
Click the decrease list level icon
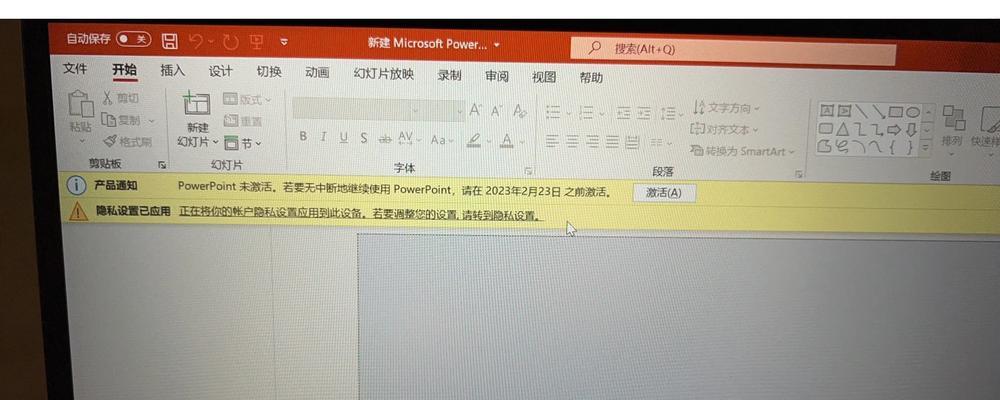click(x=623, y=114)
